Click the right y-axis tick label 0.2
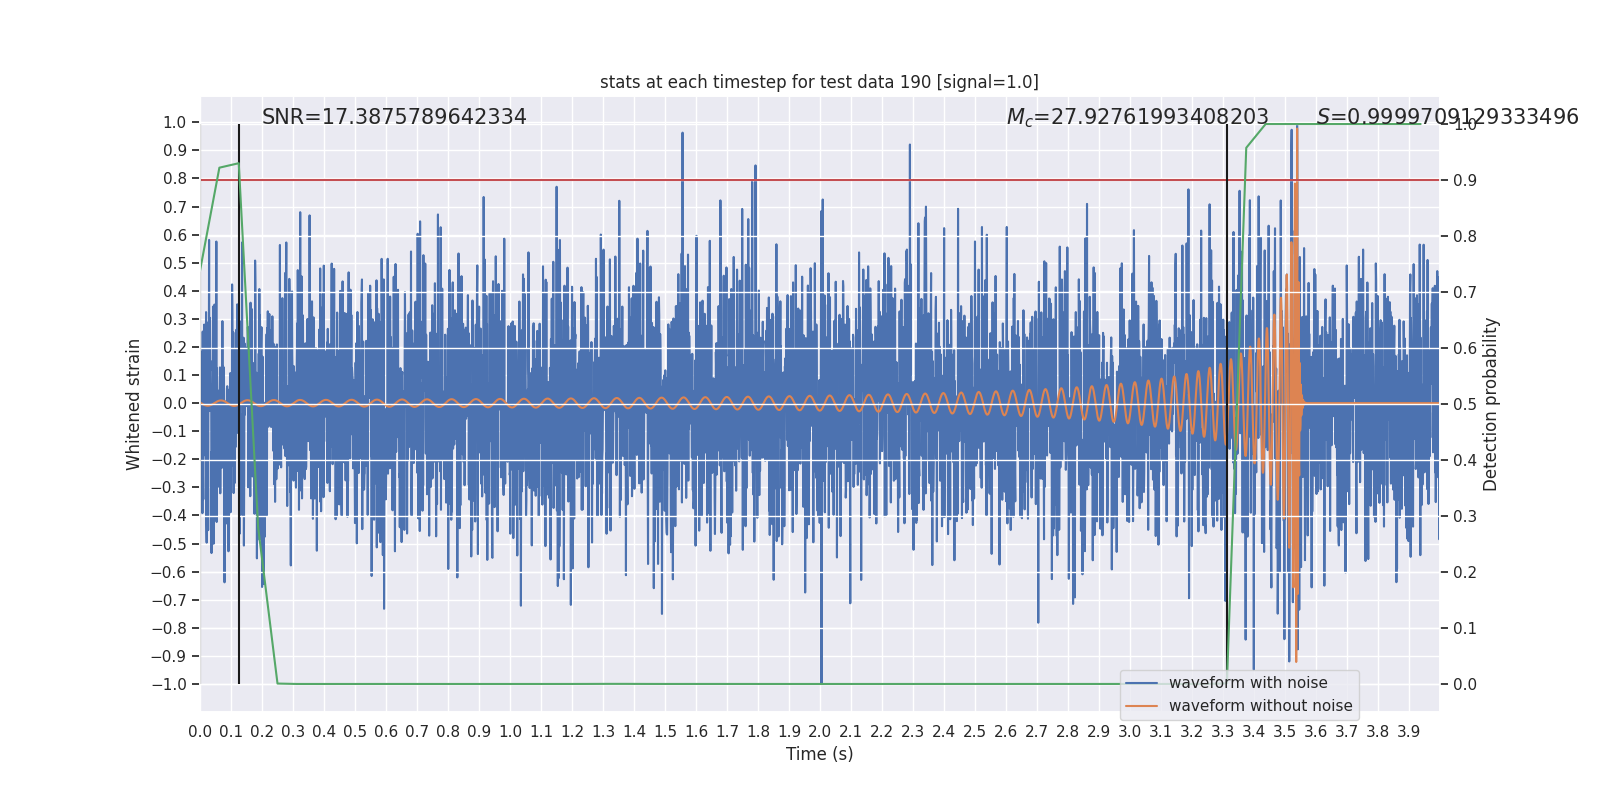Screen dimensions: 1600x800 point(1465,573)
